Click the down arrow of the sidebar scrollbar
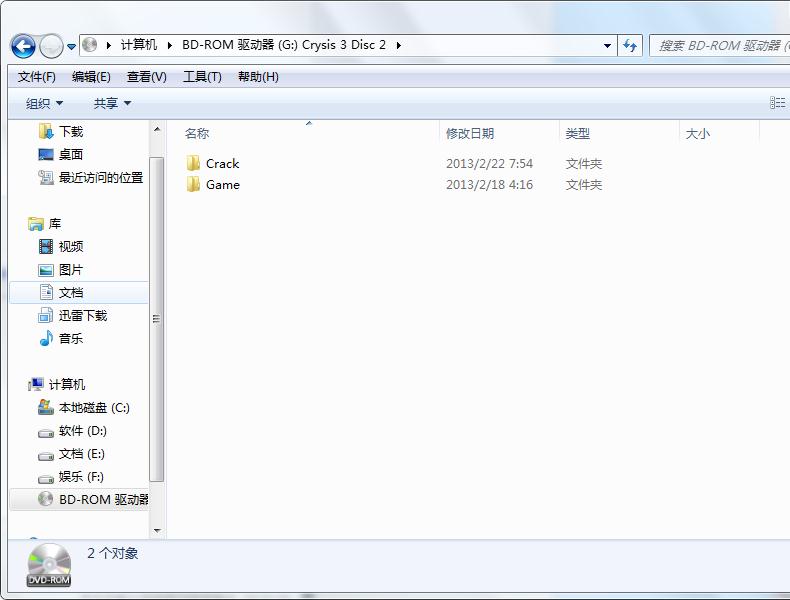 tap(157, 530)
